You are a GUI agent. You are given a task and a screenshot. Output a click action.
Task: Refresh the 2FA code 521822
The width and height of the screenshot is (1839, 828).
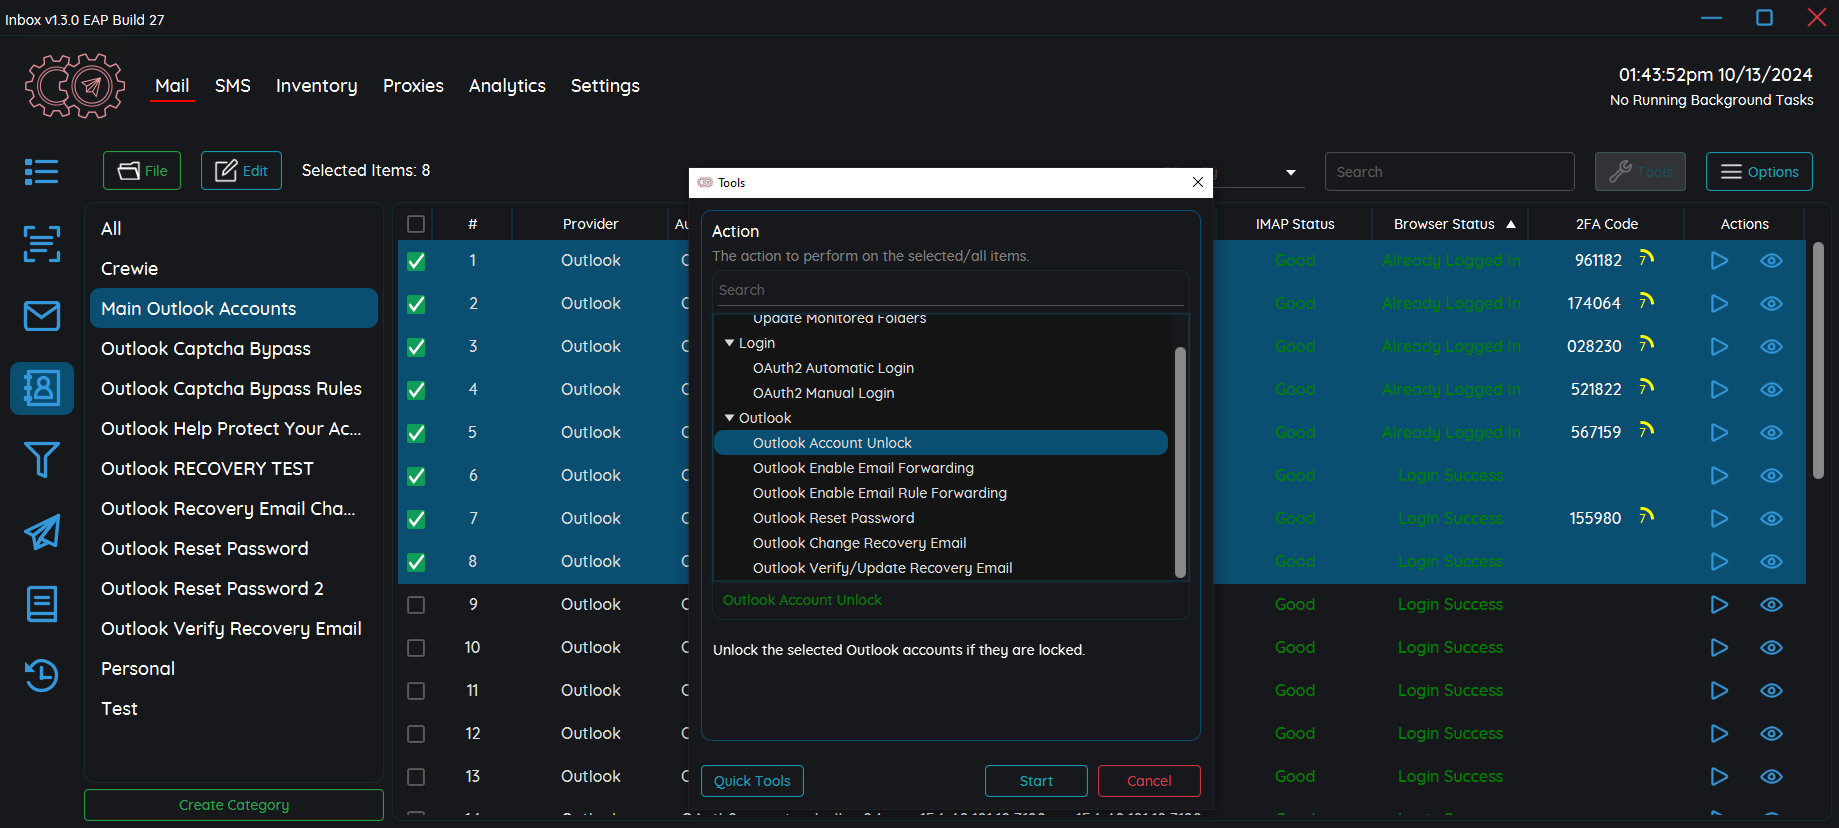pos(1646,387)
